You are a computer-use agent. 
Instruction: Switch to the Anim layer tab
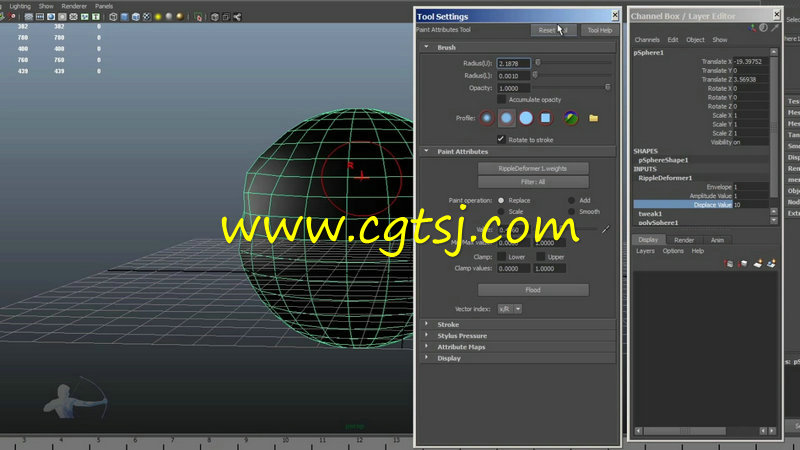pos(717,240)
